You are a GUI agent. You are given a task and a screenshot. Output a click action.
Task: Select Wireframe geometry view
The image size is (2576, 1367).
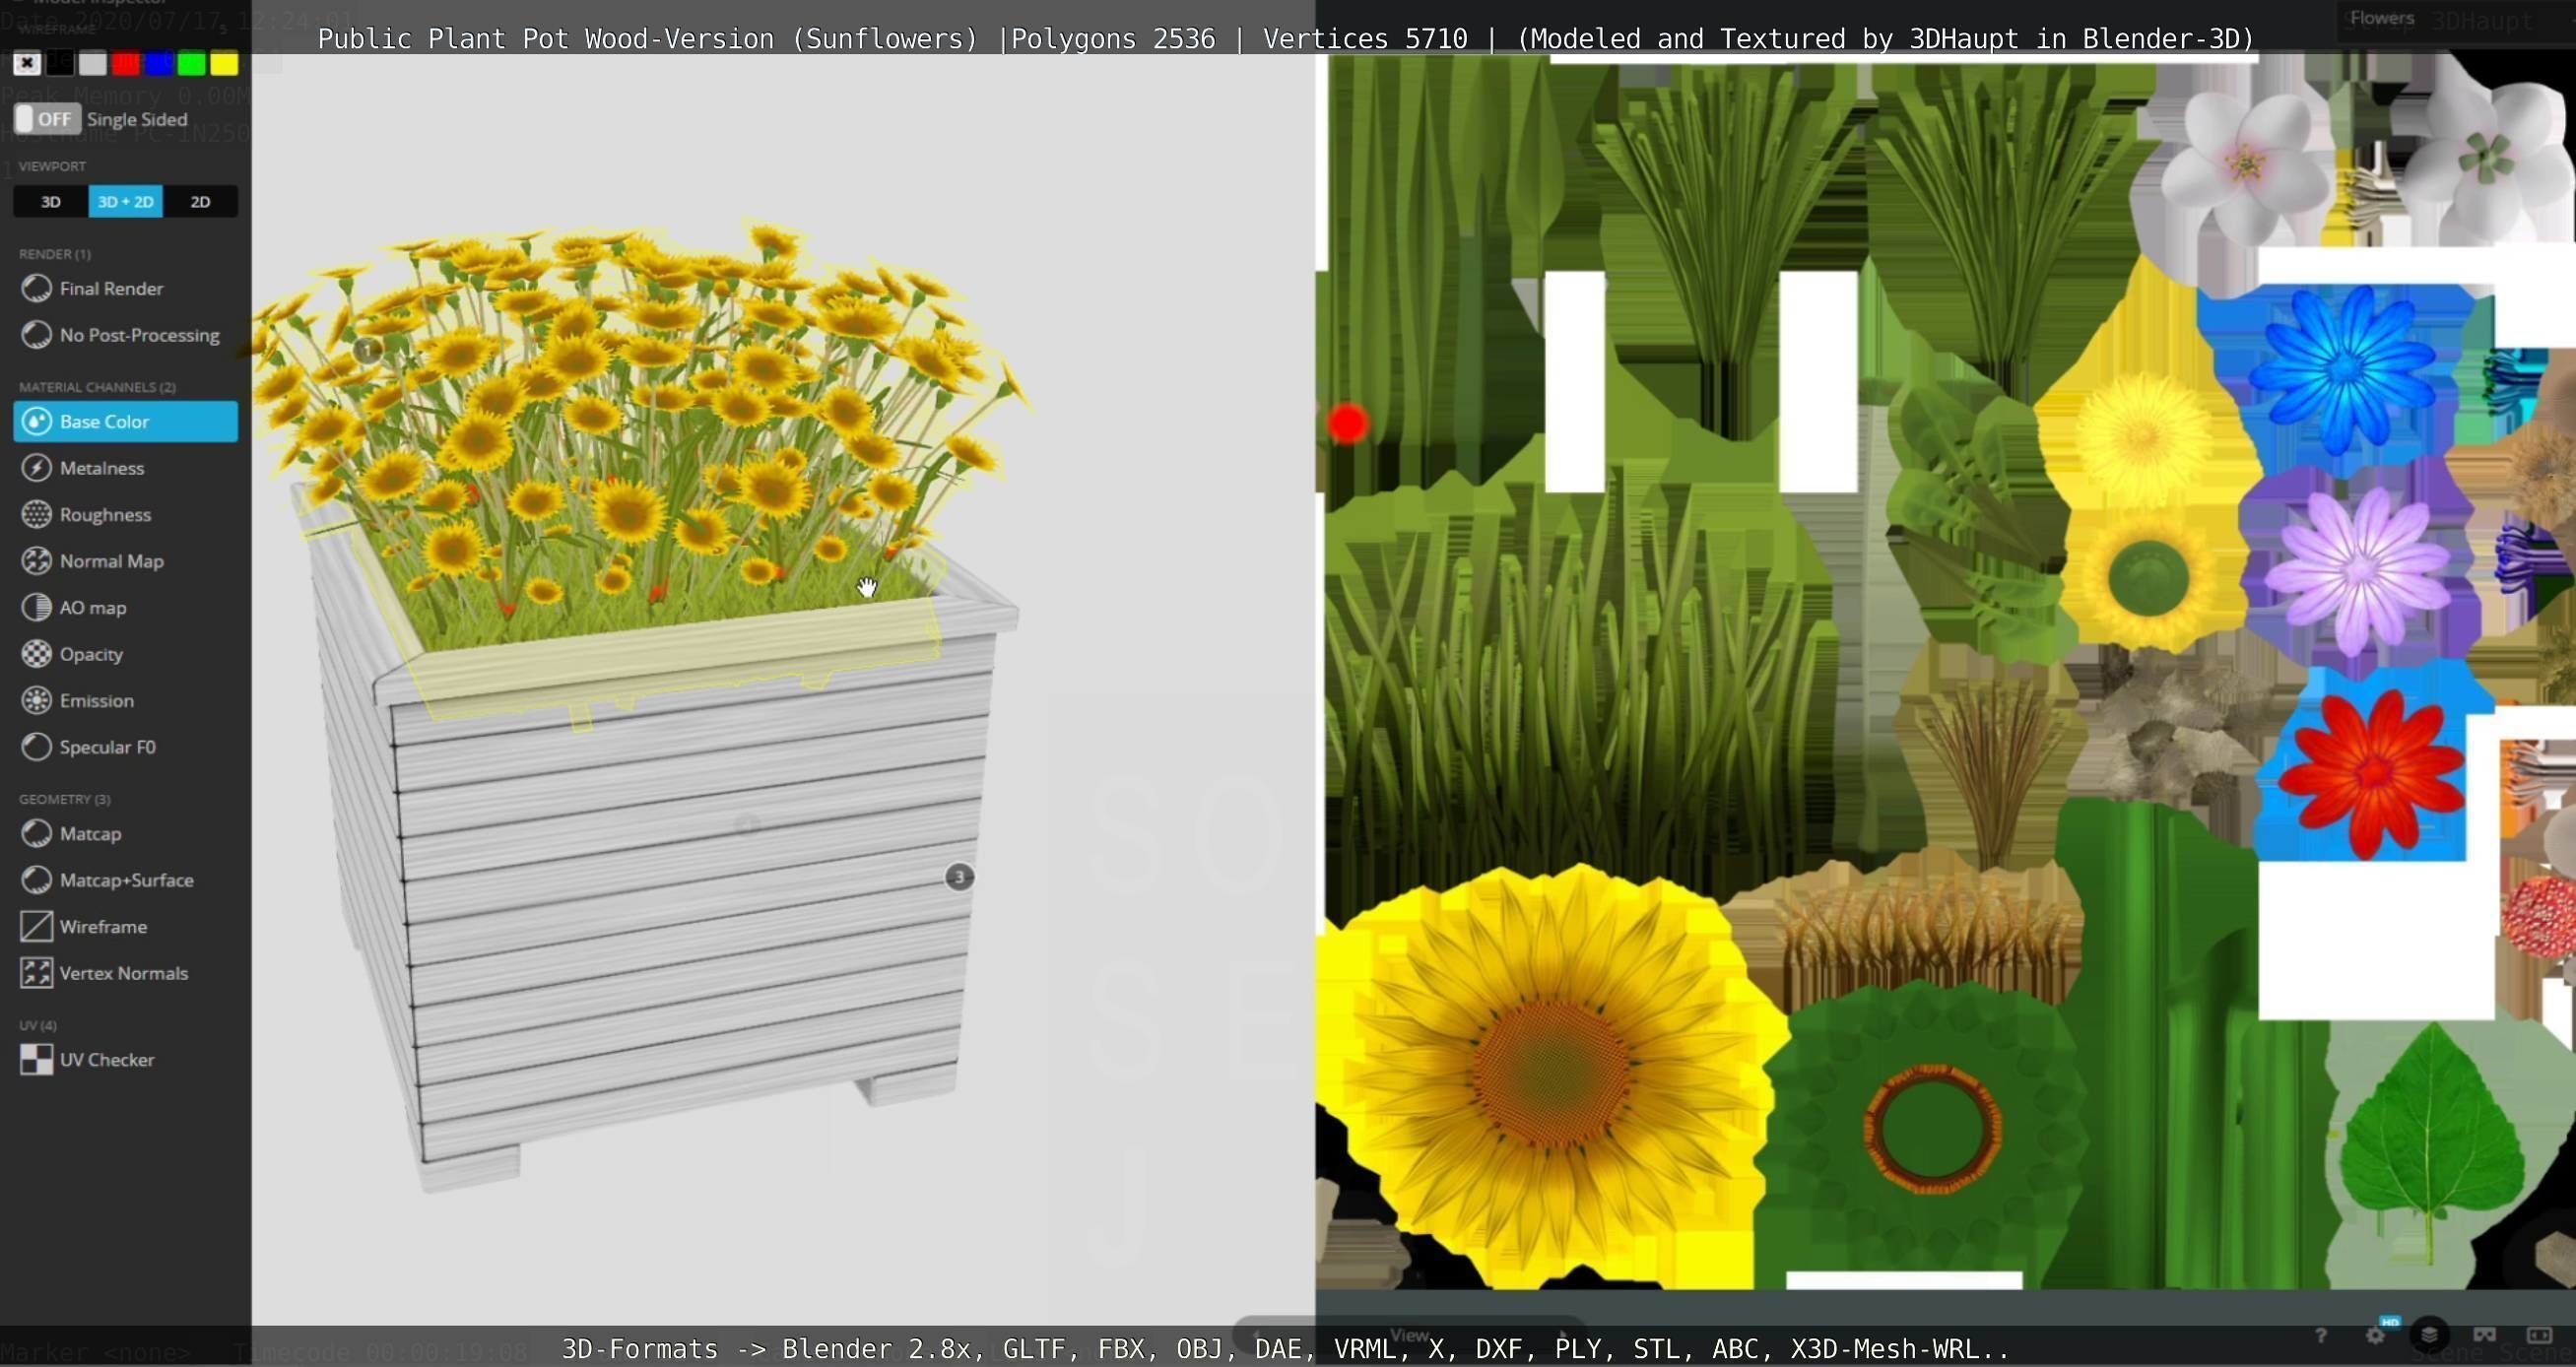[126, 926]
